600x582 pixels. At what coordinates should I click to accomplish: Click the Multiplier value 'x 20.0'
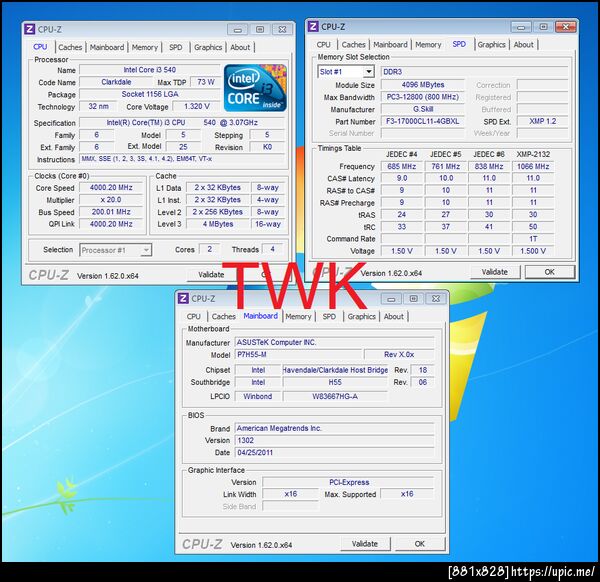click(x=111, y=200)
